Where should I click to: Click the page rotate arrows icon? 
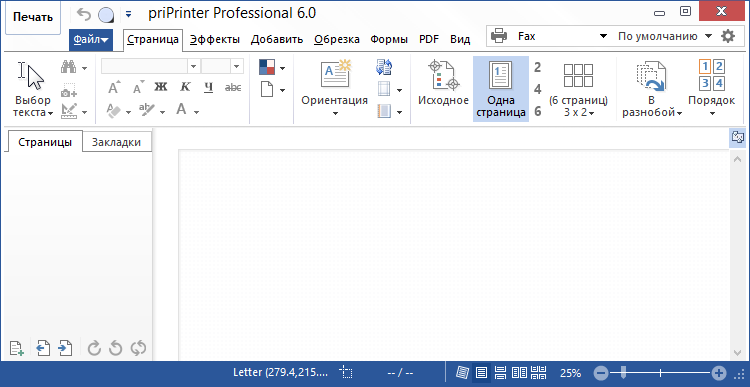[x=384, y=67]
